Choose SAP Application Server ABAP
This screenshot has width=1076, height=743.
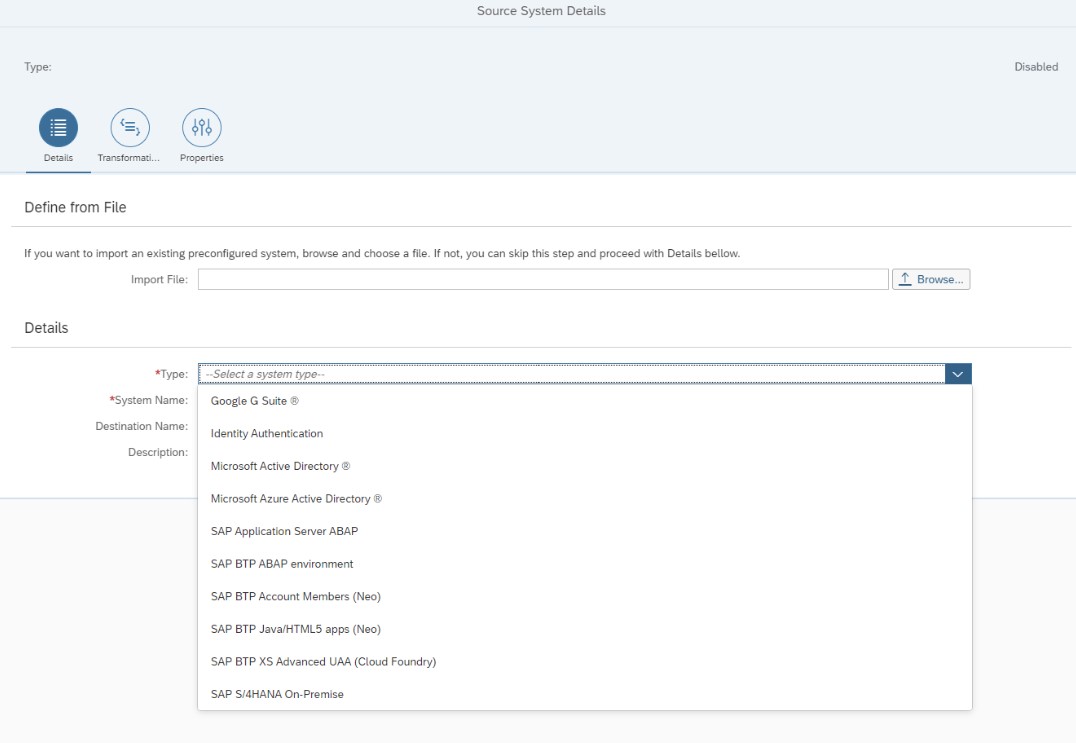[x=585, y=531]
